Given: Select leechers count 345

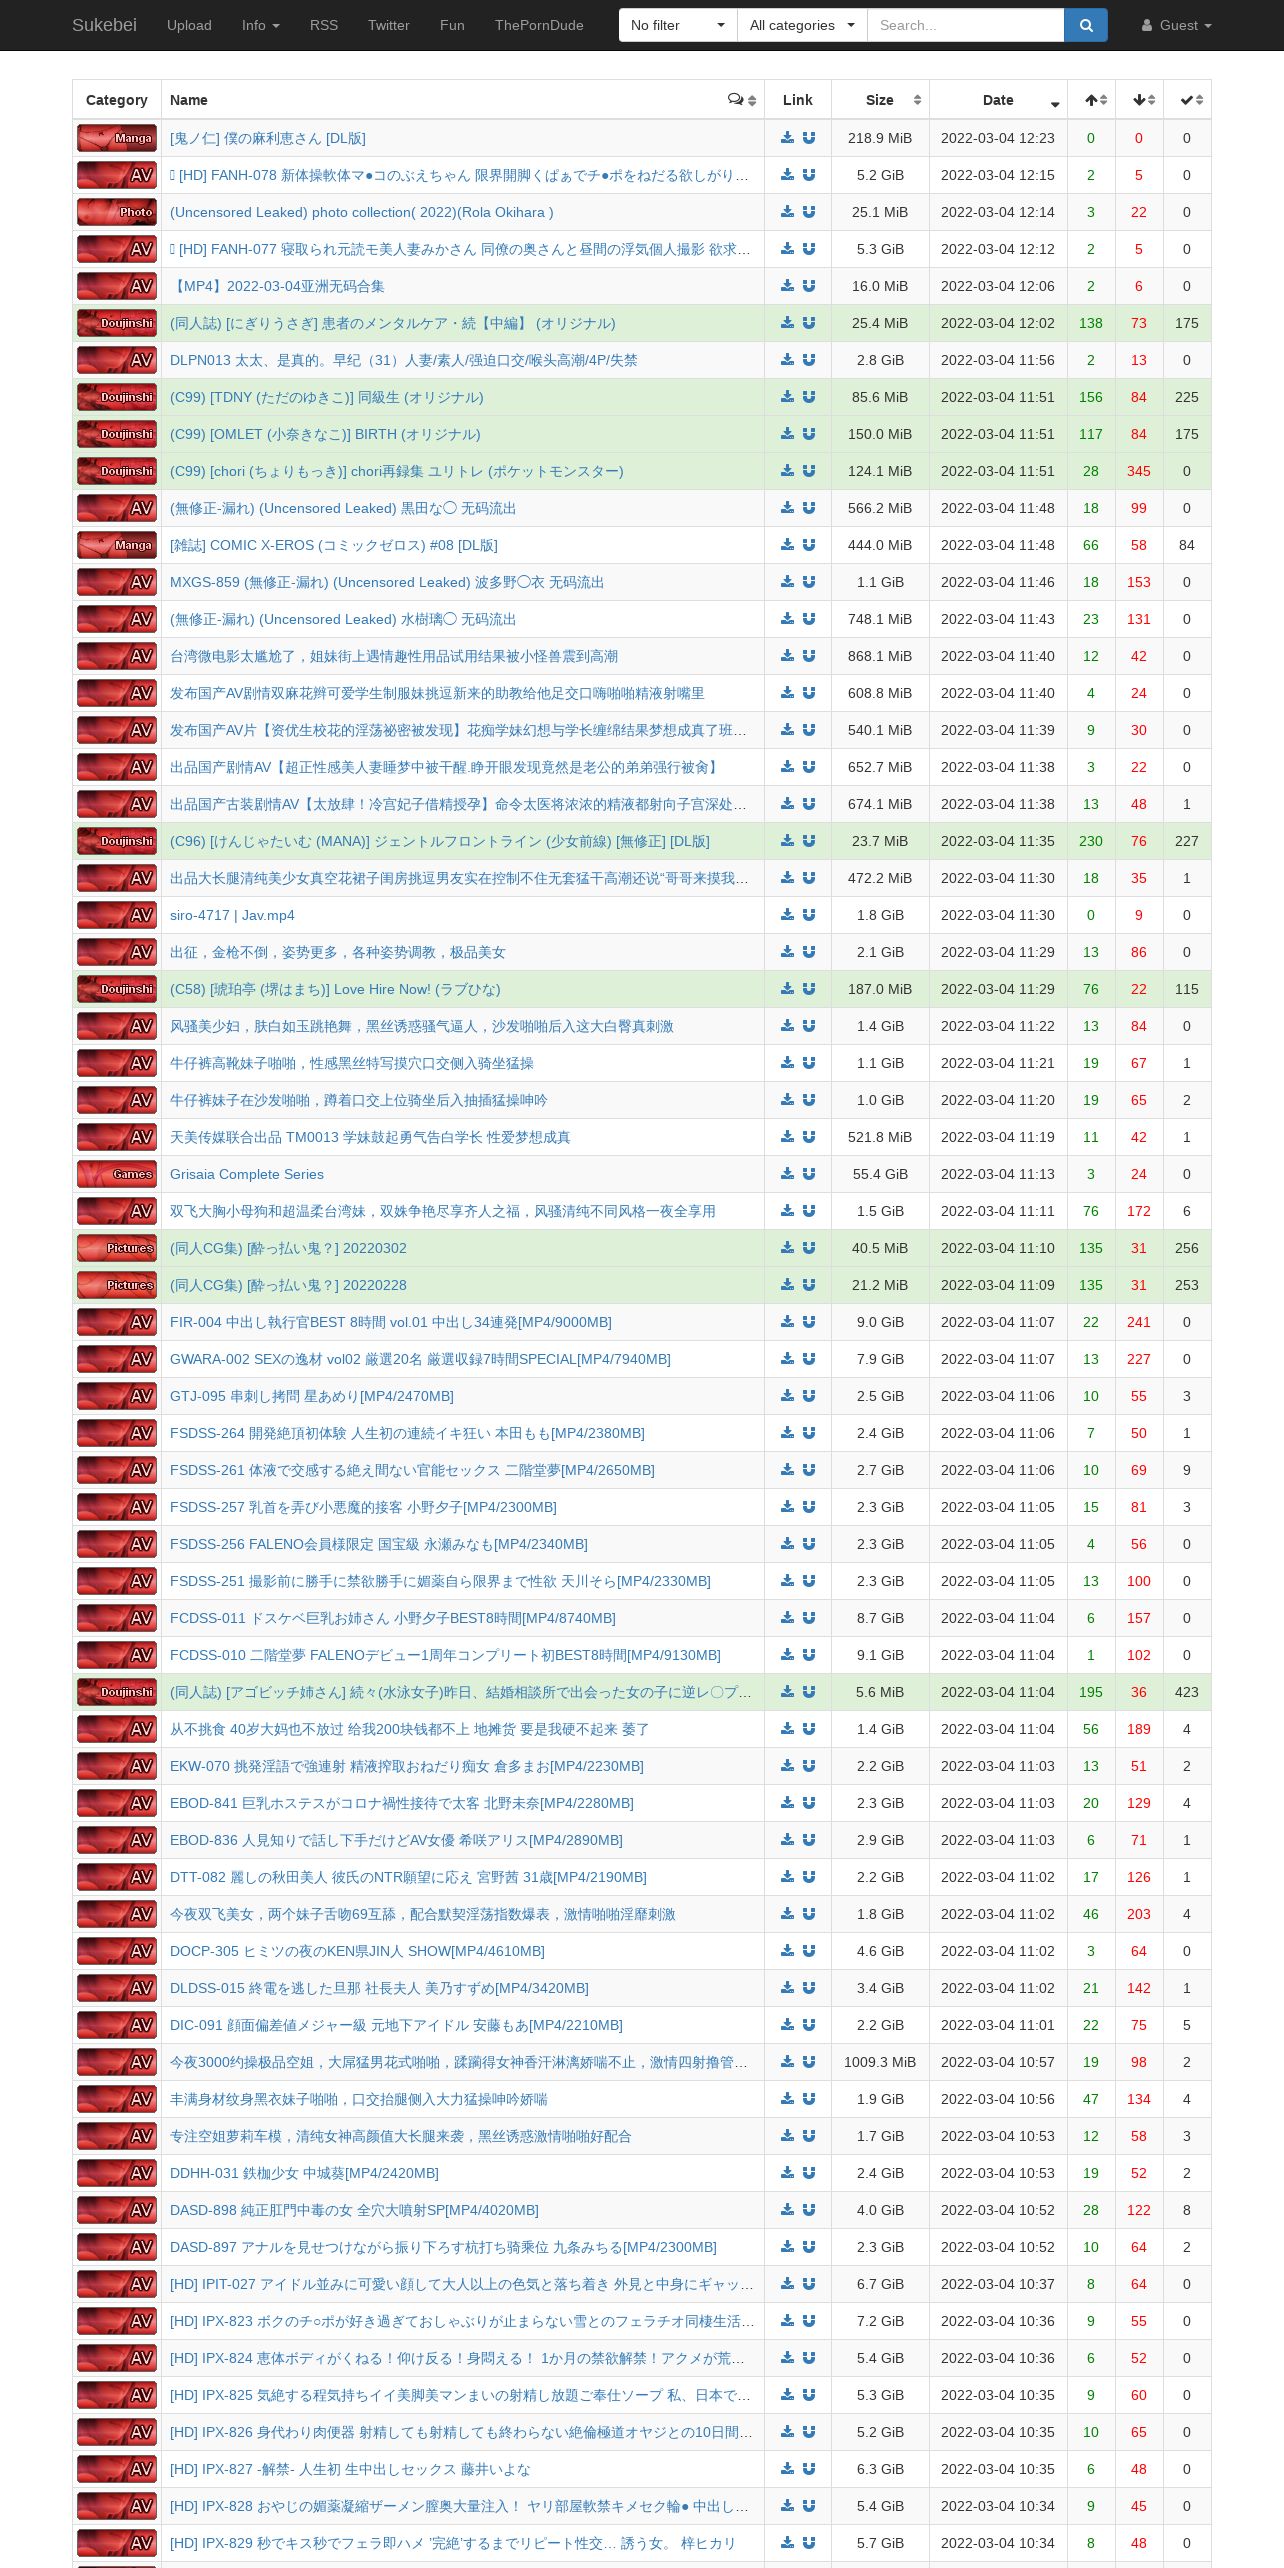Looking at the screenshot, I should pos(1139,471).
